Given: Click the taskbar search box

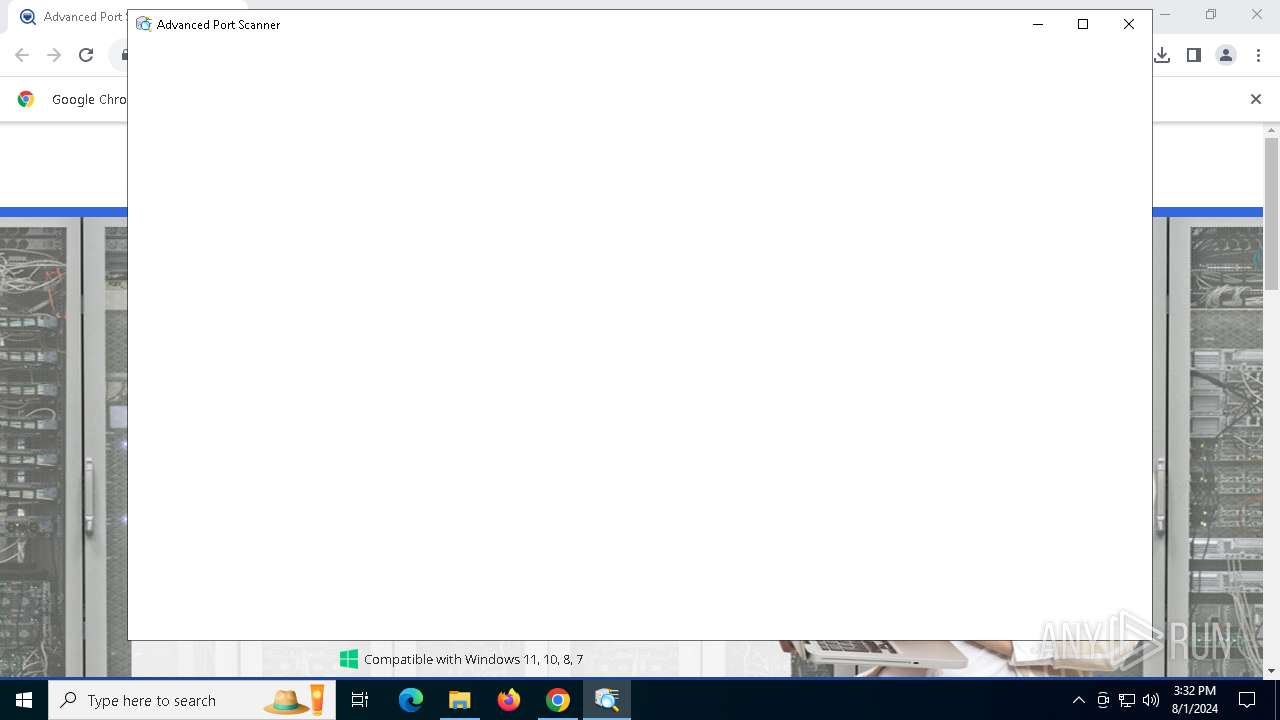Looking at the screenshot, I should [192, 700].
